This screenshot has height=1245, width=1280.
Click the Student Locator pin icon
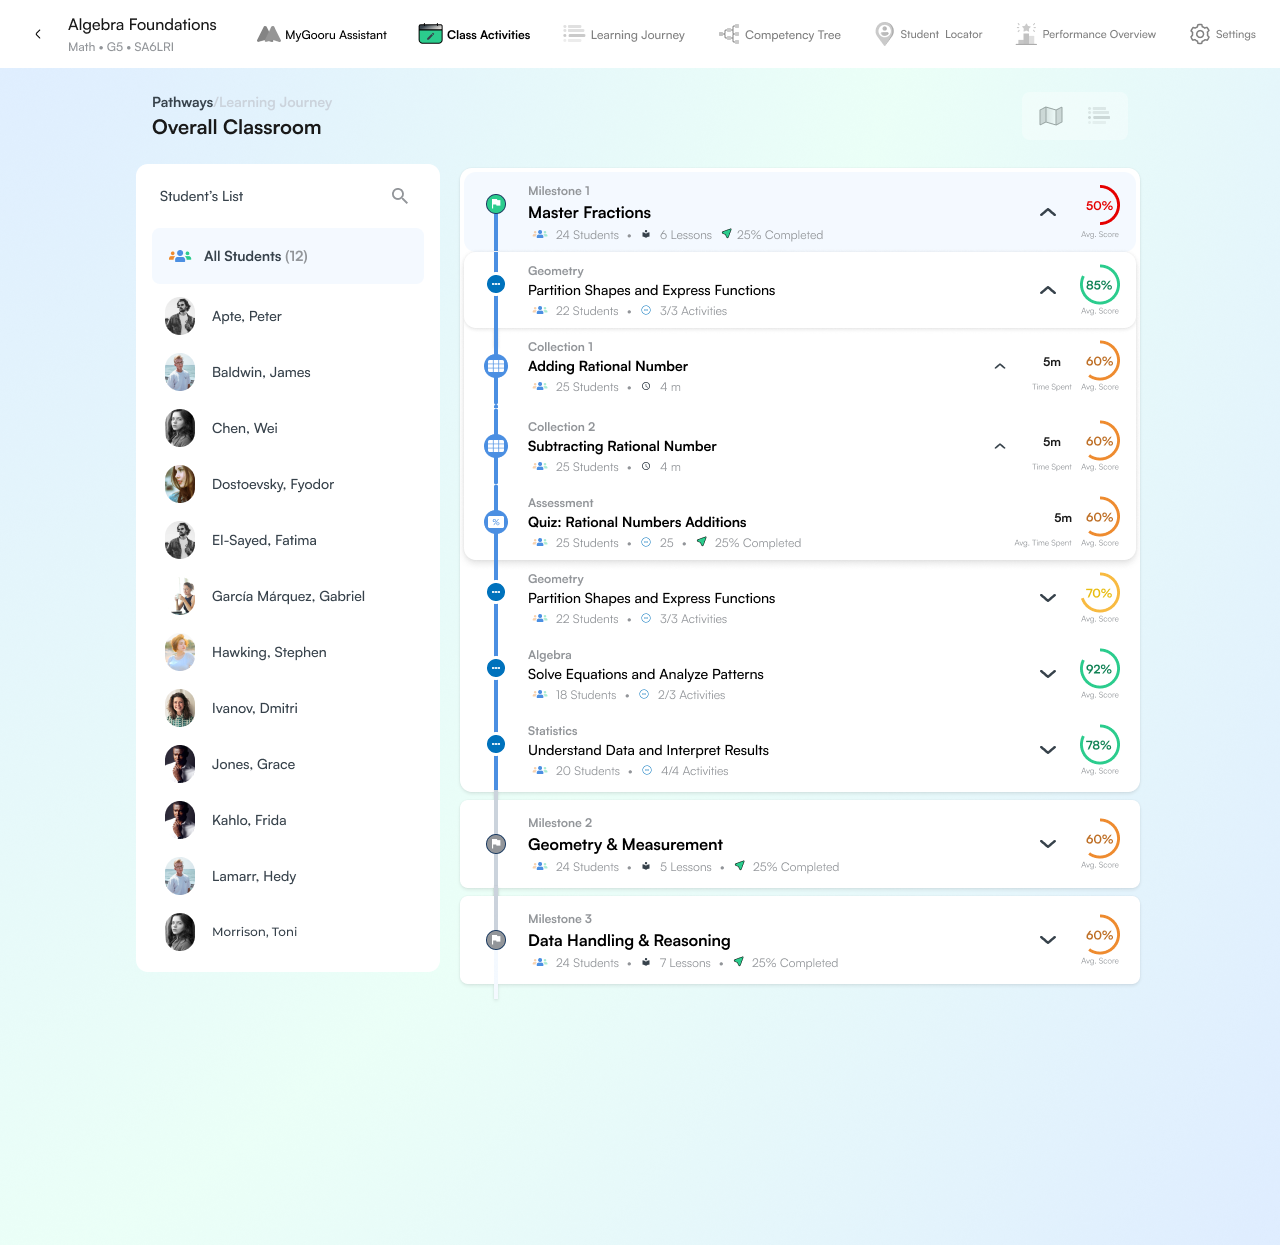coord(884,34)
